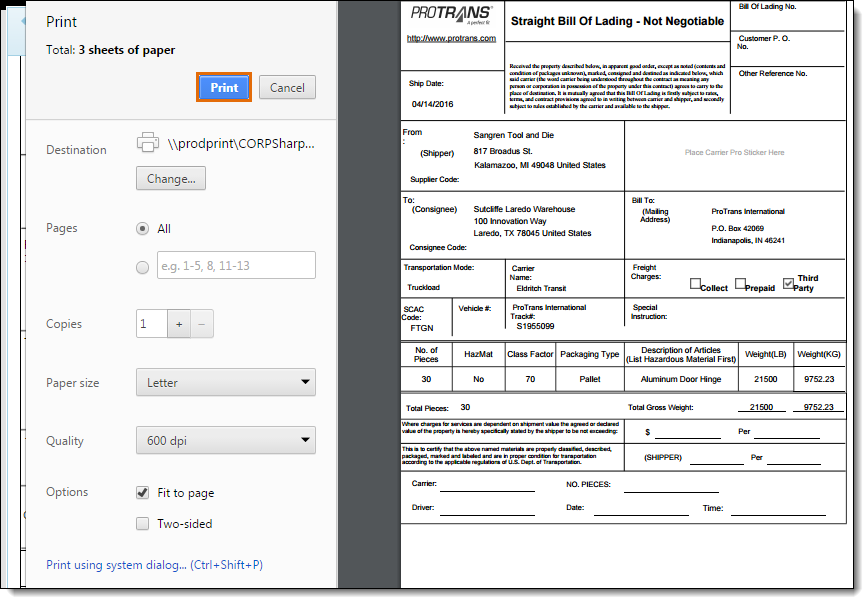
Task: Open the Change destination button
Action: 171,179
